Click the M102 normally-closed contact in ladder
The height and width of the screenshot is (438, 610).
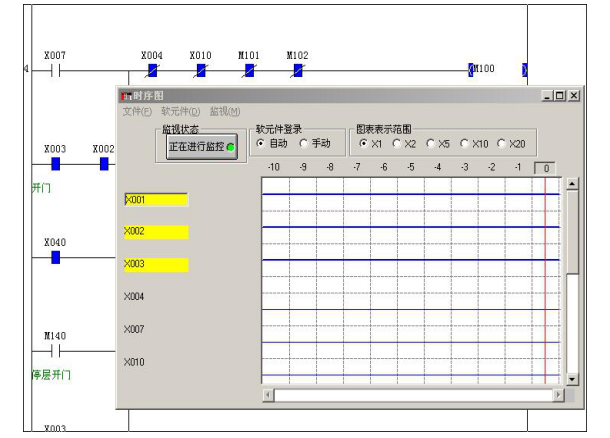298,71
